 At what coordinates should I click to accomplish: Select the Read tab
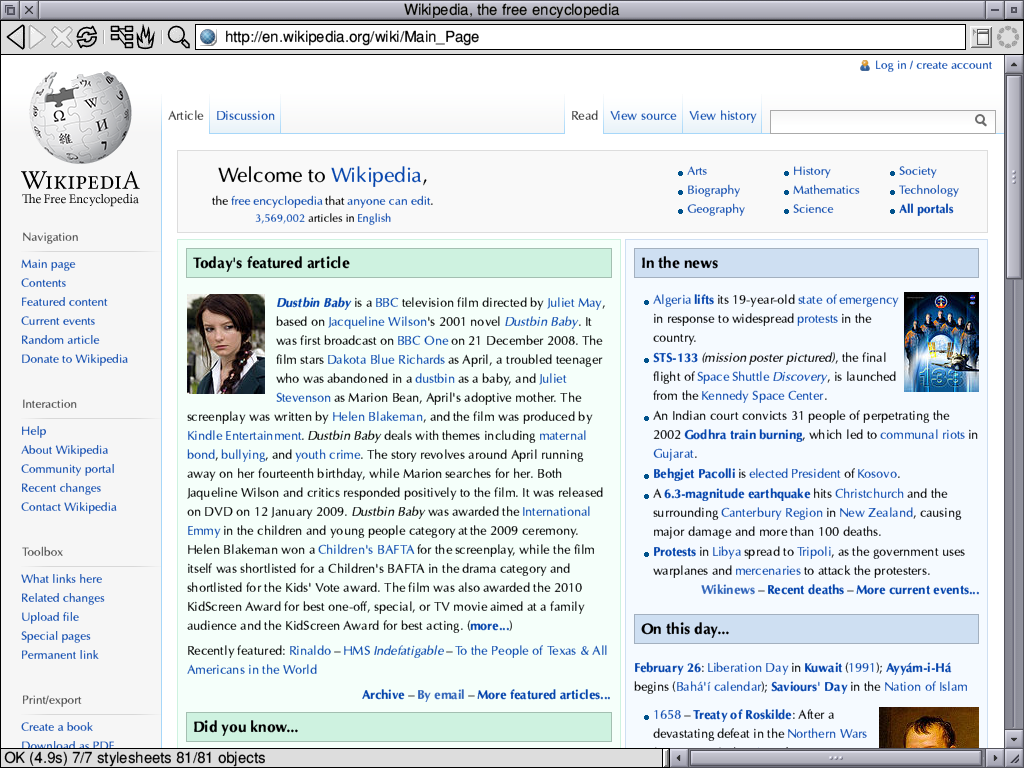(584, 116)
